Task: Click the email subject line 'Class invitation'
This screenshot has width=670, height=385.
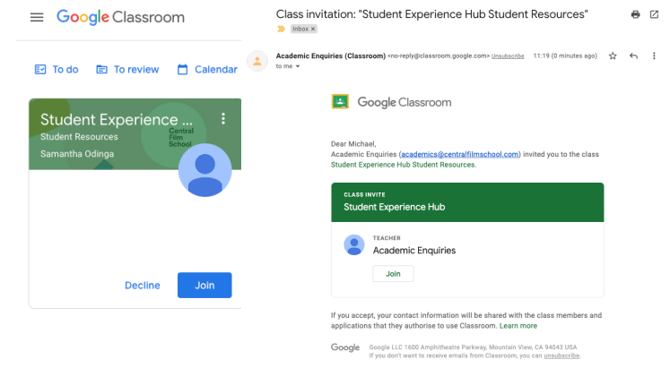Action: pos(432,14)
